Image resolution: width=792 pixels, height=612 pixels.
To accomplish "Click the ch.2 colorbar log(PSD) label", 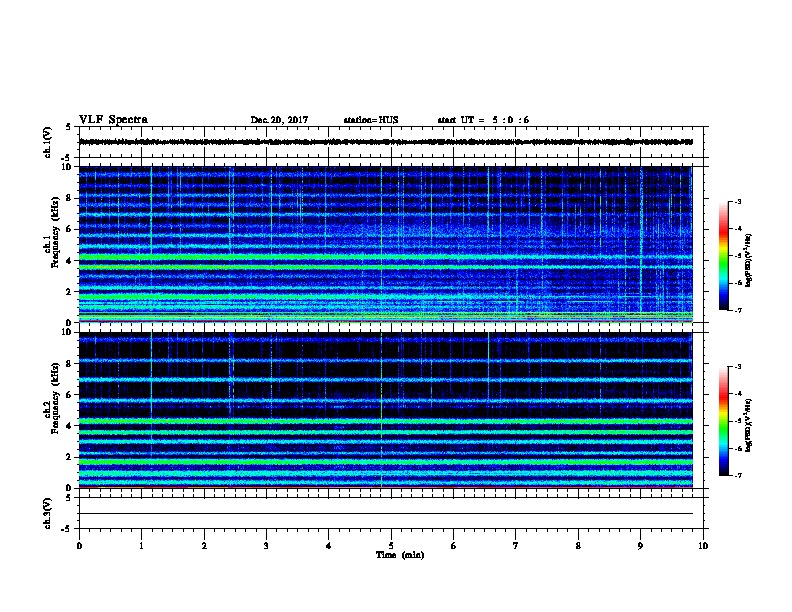I will [x=749, y=425].
